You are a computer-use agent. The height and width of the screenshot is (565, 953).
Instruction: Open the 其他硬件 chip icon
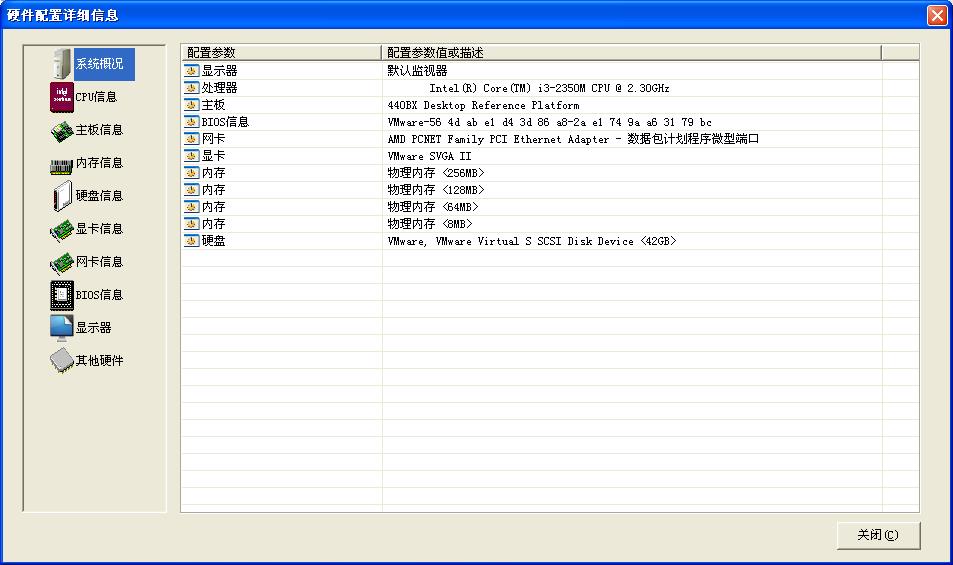pos(61,361)
